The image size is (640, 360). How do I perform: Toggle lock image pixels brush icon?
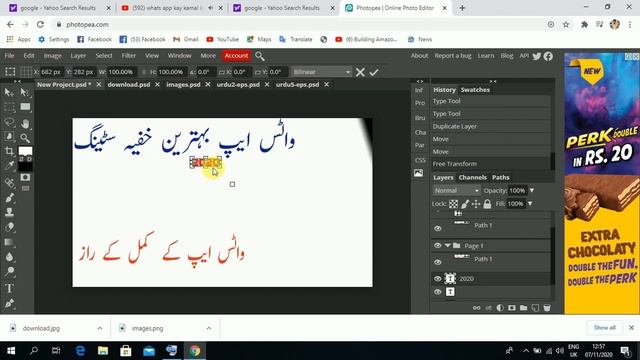pos(465,204)
